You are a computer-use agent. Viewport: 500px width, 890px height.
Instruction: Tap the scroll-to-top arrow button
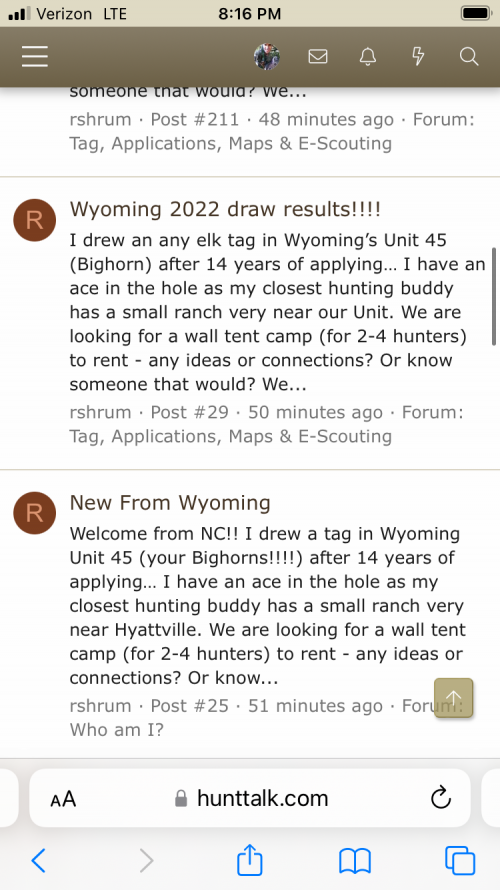(x=453, y=698)
